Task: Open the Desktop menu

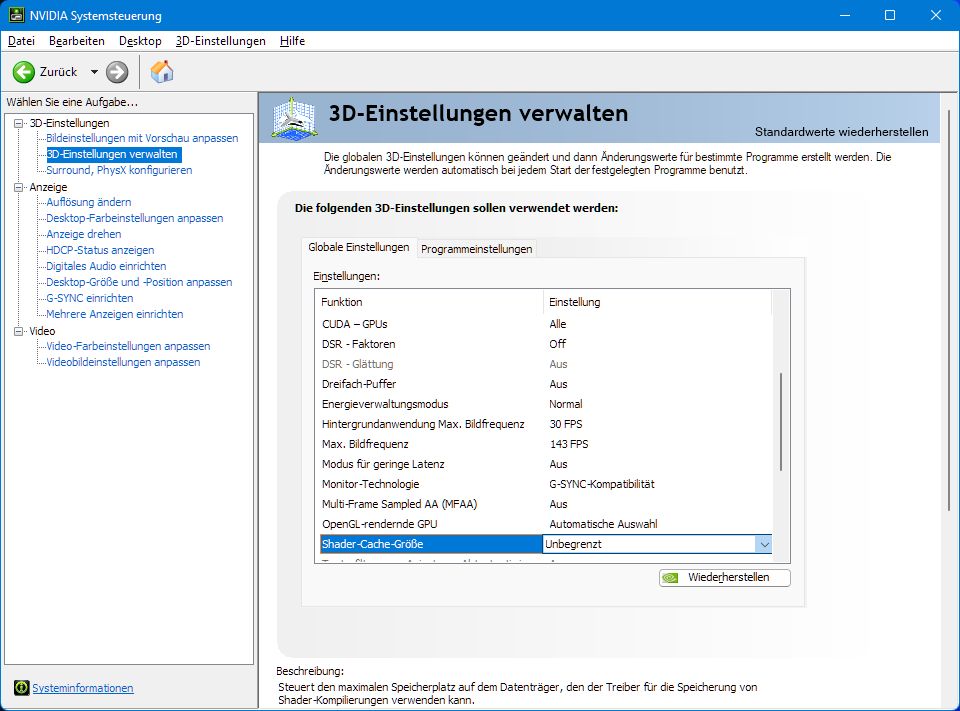Action: [140, 41]
